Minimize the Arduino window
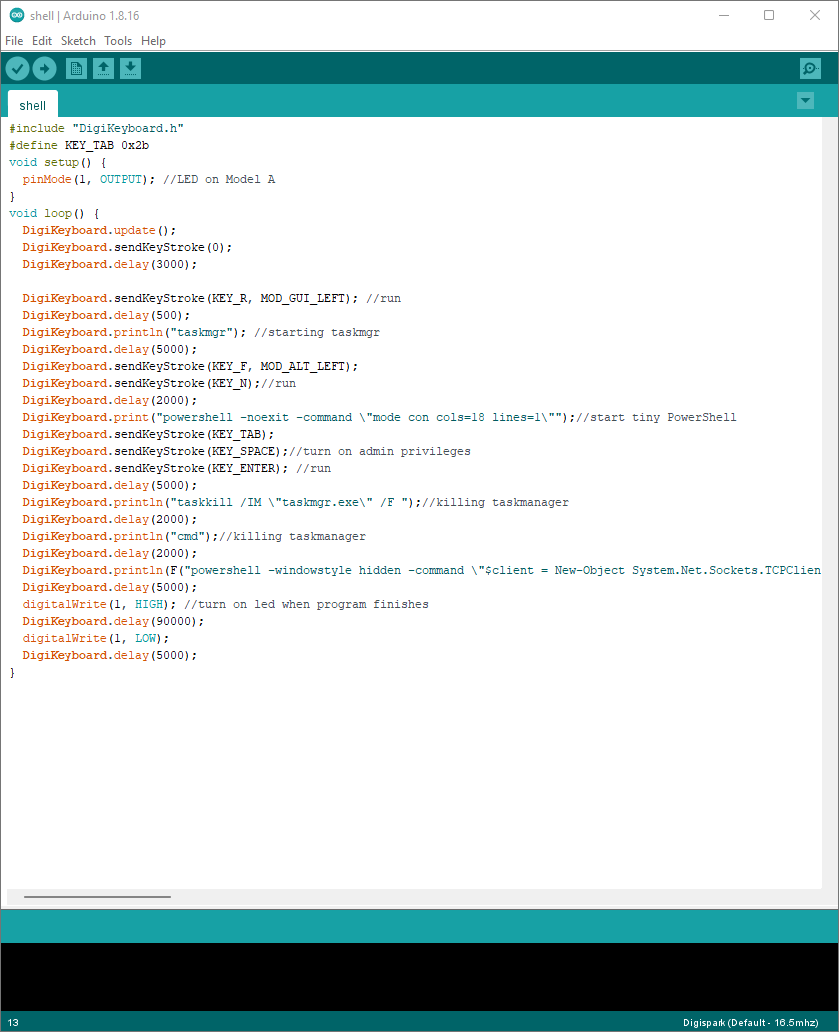839x1032 pixels. [724, 15]
